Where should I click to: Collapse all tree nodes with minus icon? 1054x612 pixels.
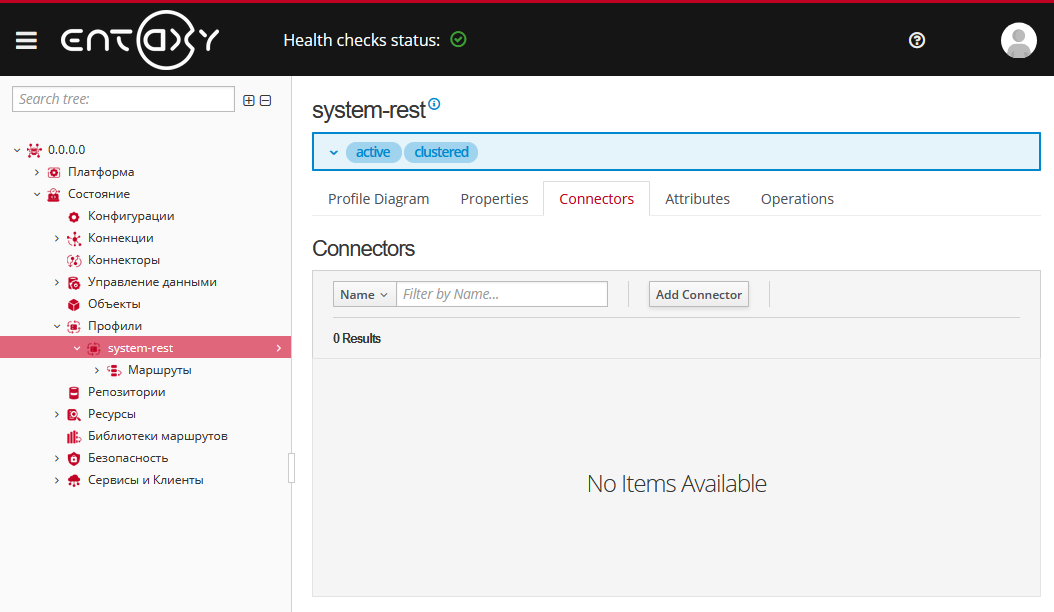point(266,100)
